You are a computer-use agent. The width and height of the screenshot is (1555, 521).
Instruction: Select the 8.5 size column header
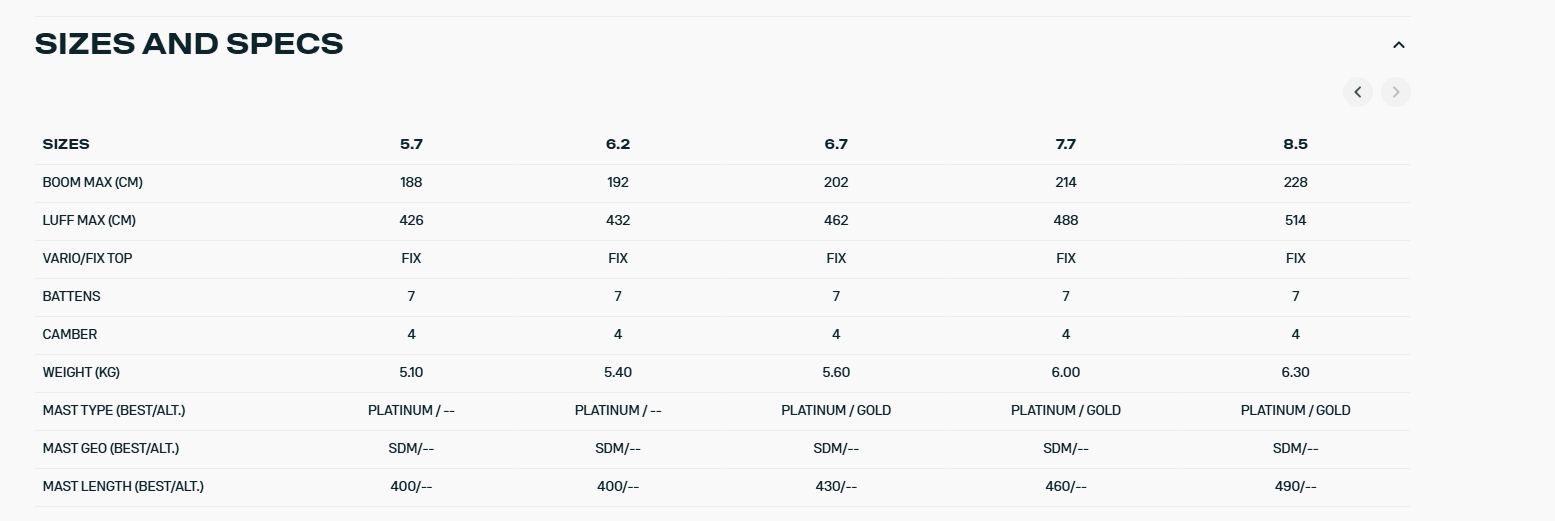1295,144
